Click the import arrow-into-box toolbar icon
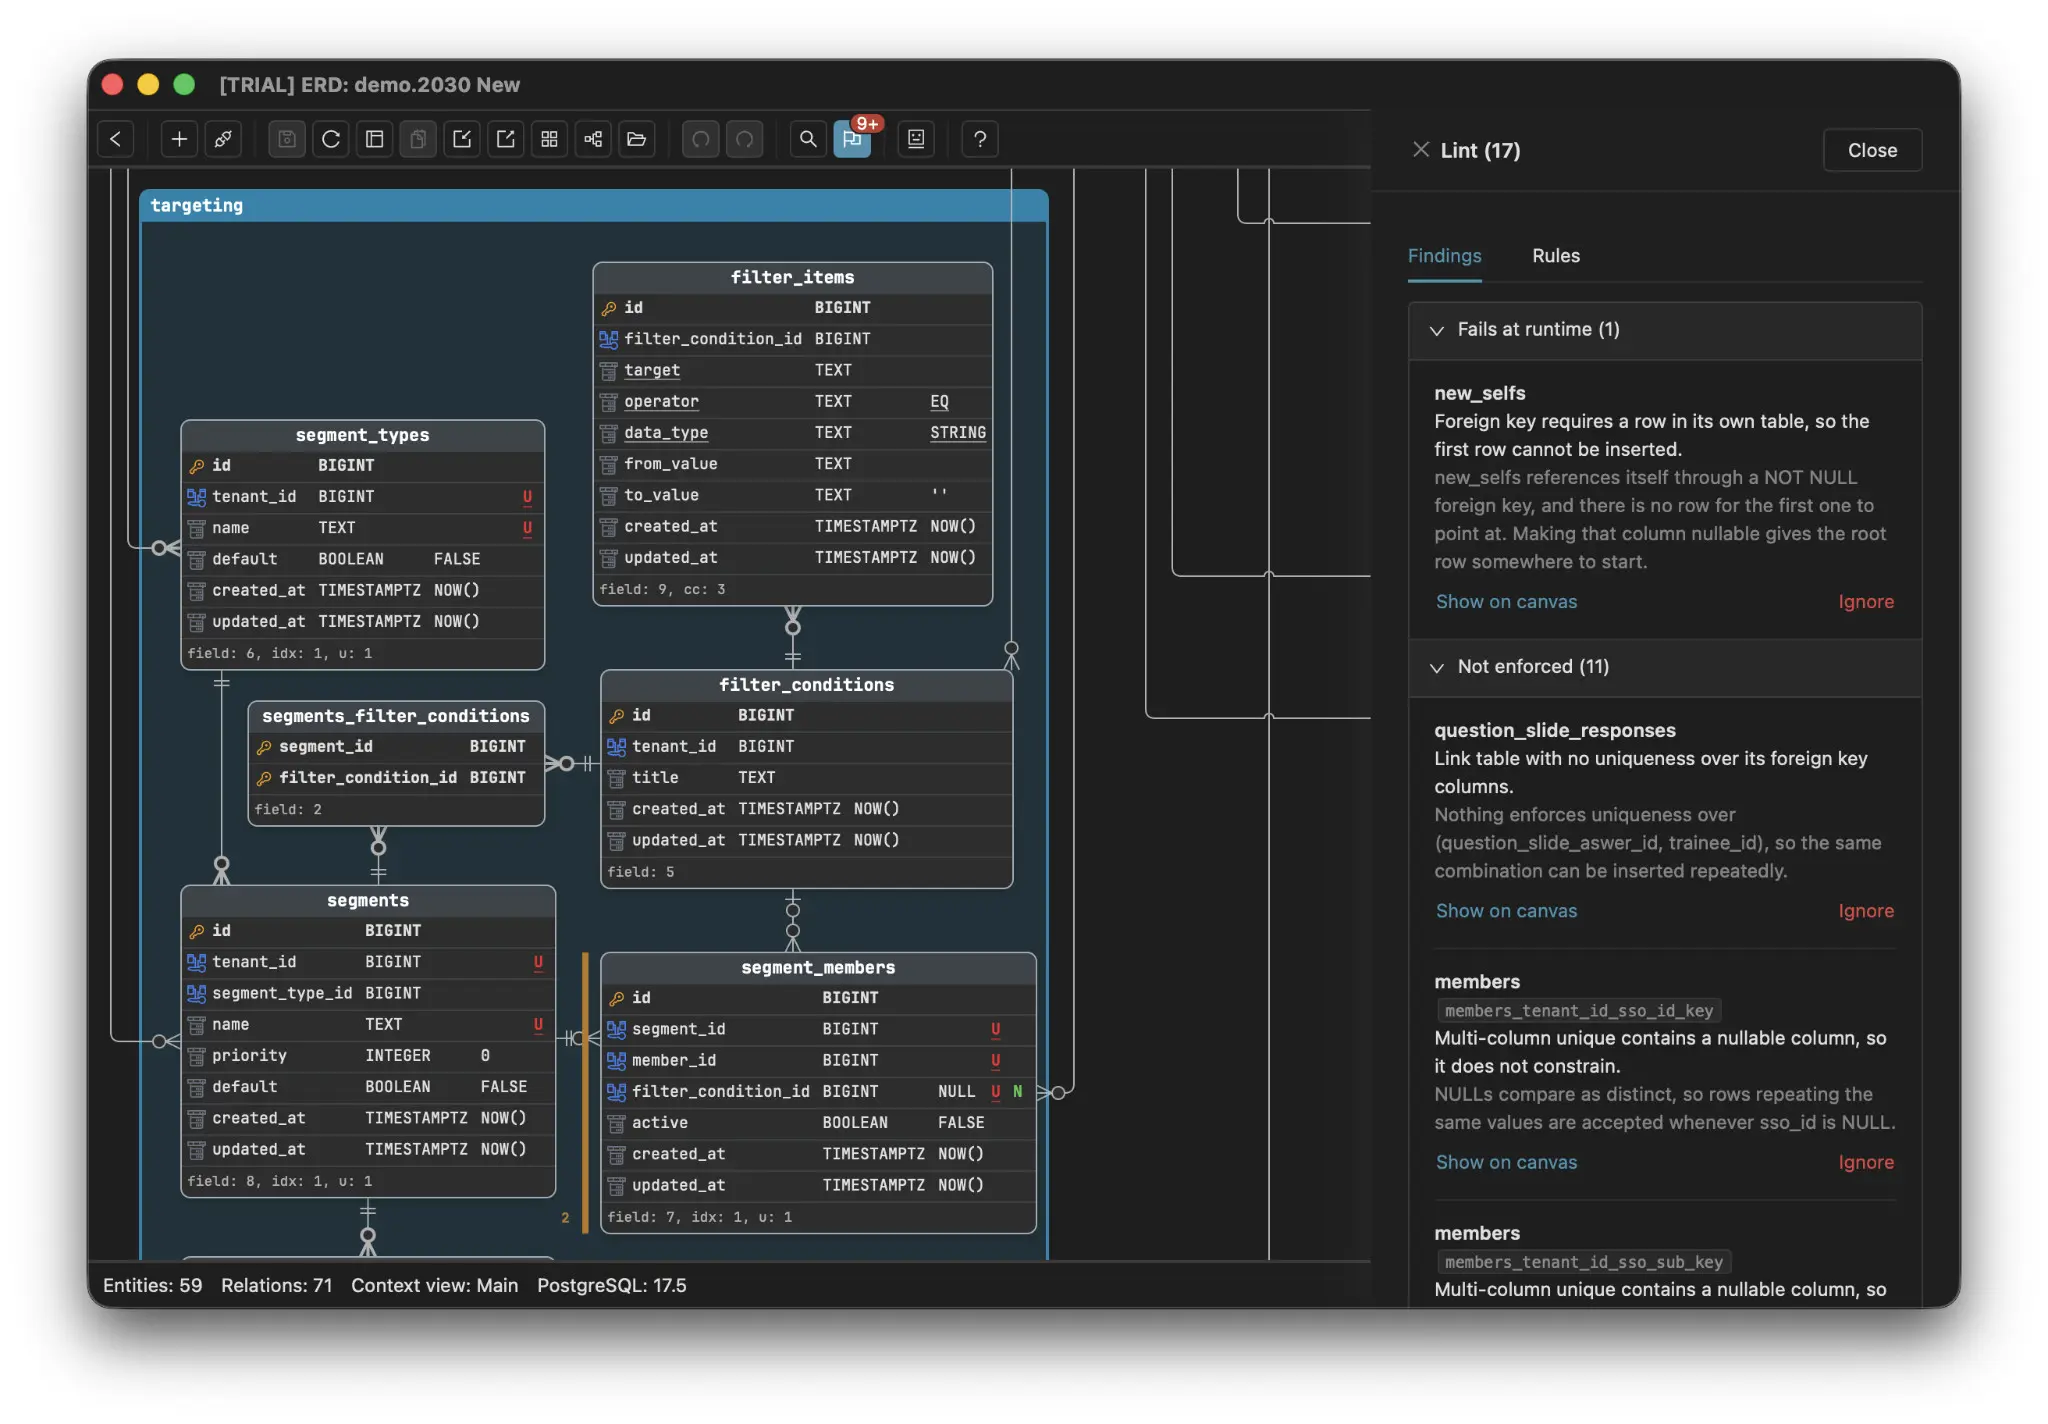The width and height of the screenshot is (2048, 1424). click(462, 139)
